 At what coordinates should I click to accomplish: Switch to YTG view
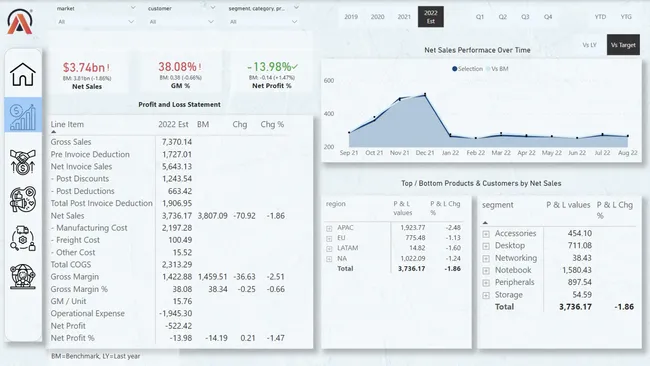click(x=626, y=17)
